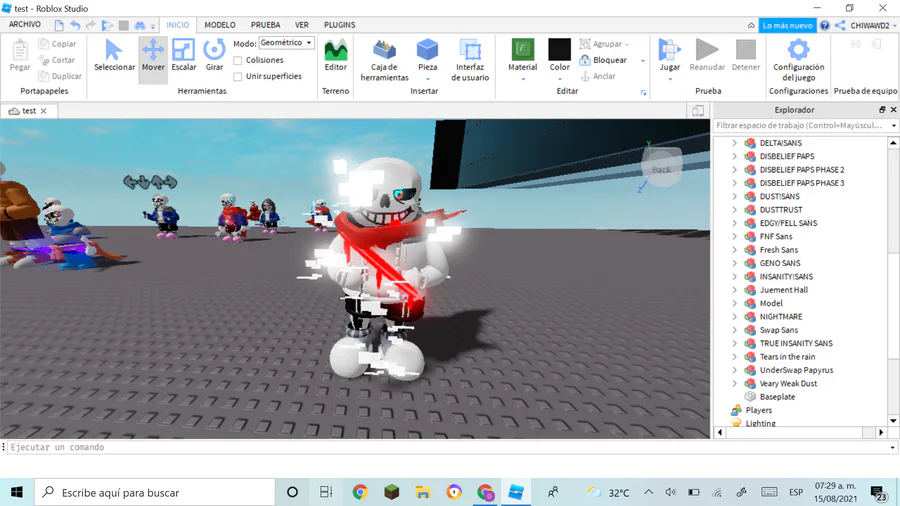Open the Modo Geométrico dropdown
Viewport: 900px width, 506px height.
(286, 43)
